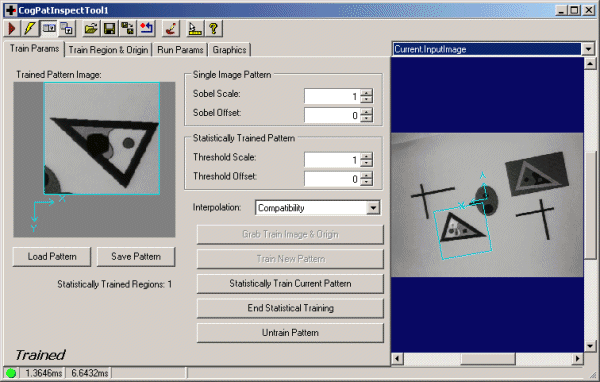Click the Untrain Pattern button
The width and height of the screenshot is (600, 382).
click(290, 333)
